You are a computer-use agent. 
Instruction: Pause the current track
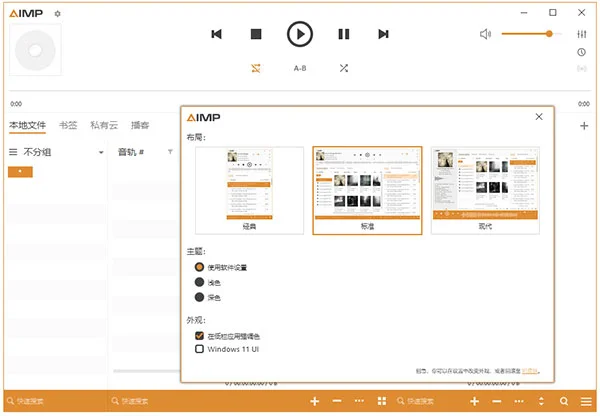[344, 34]
